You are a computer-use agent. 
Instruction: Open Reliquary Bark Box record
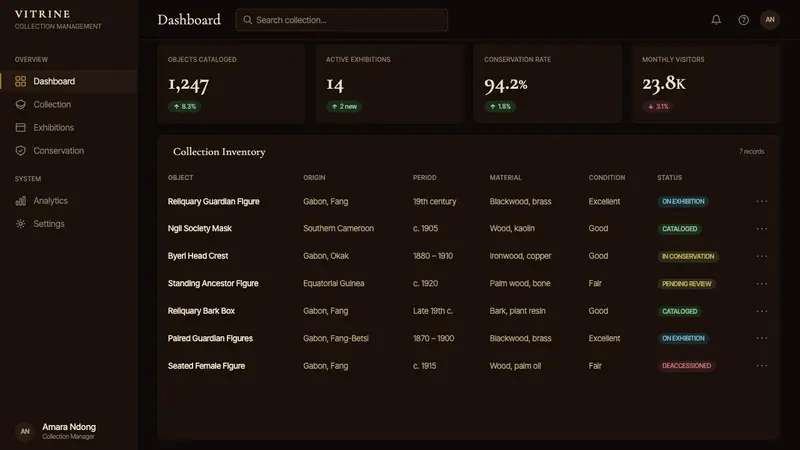tap(202, 311)
